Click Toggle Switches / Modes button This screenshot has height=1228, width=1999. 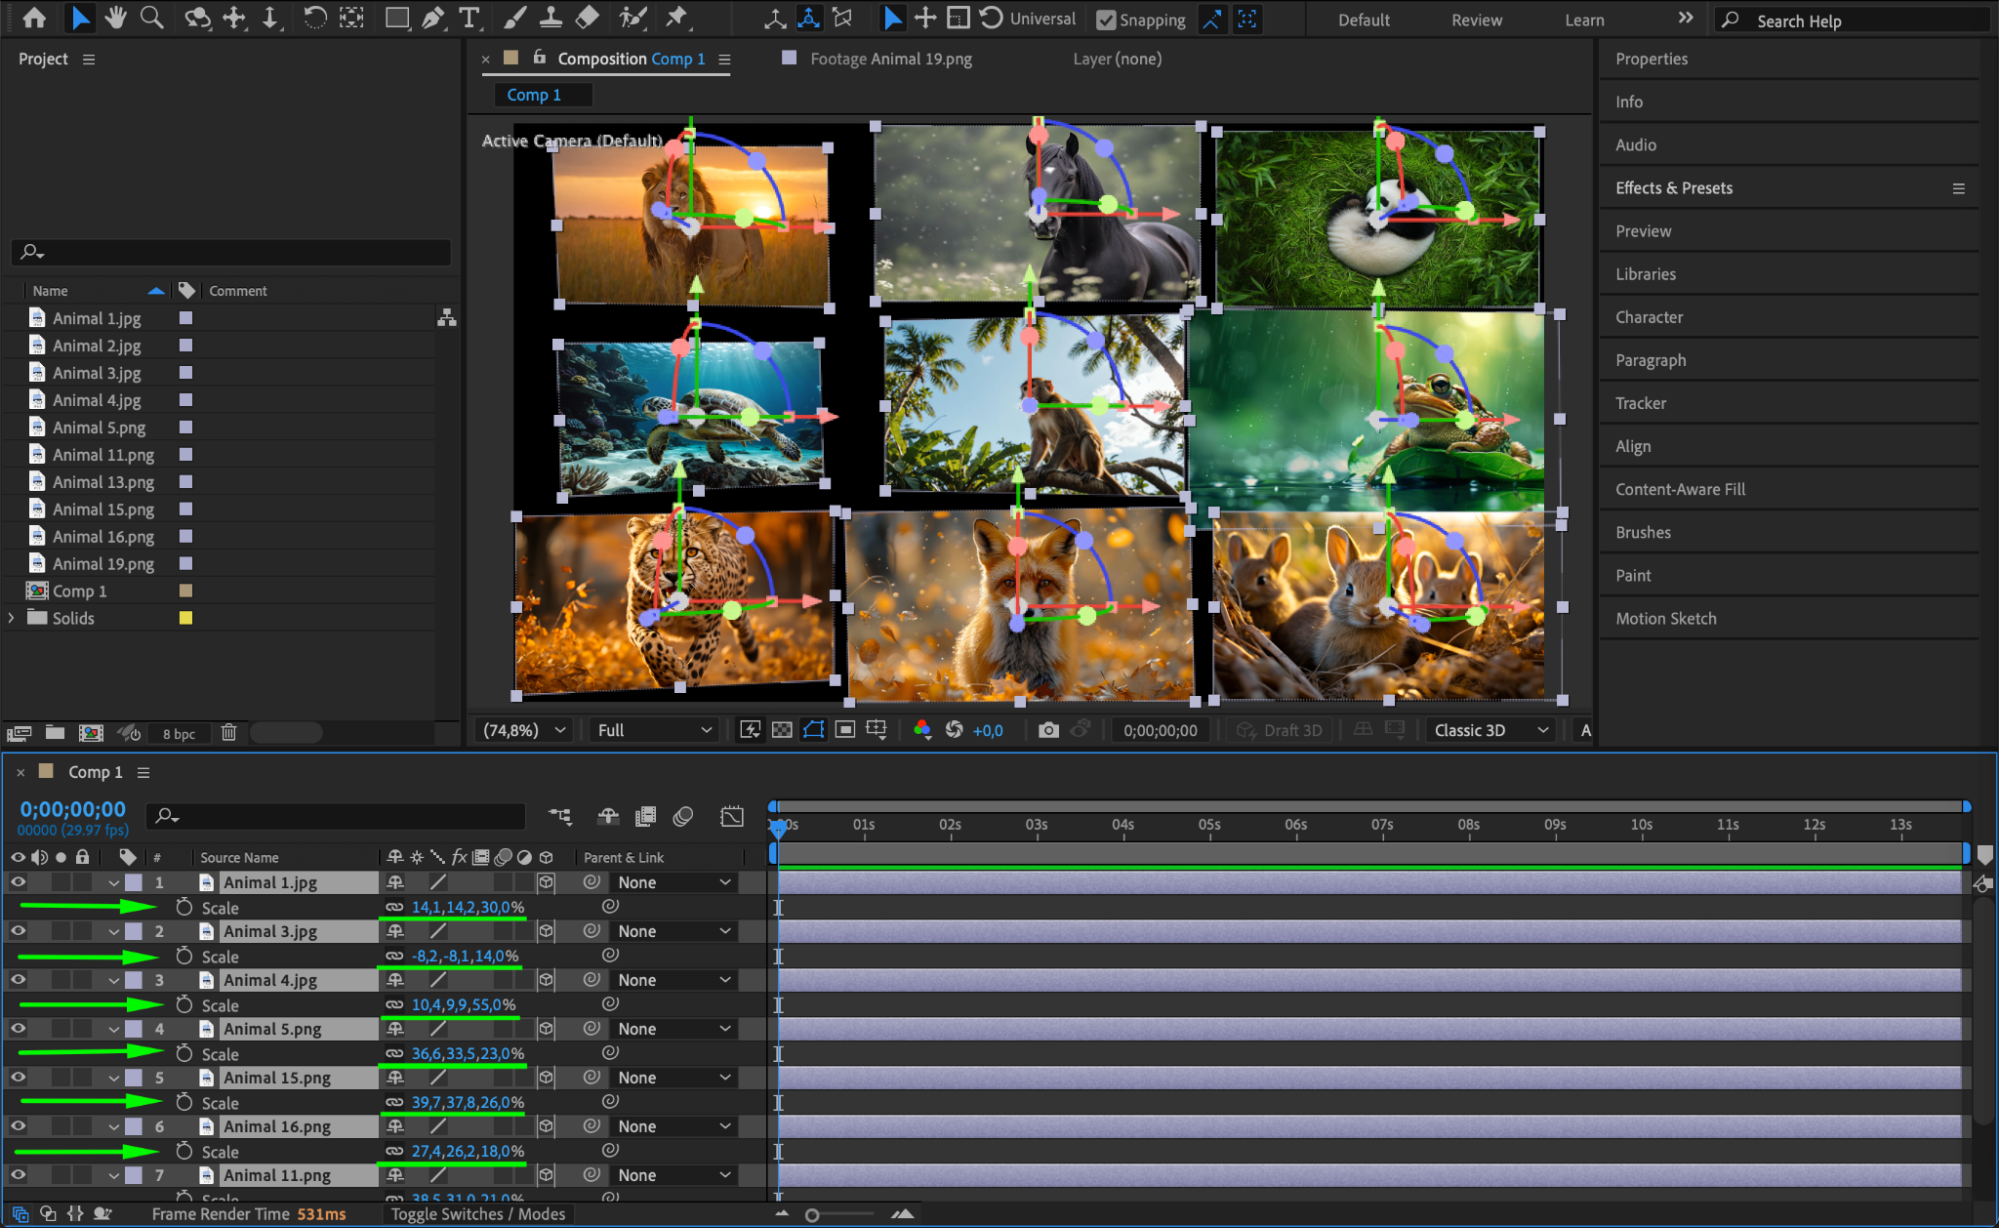[478, 1214]
